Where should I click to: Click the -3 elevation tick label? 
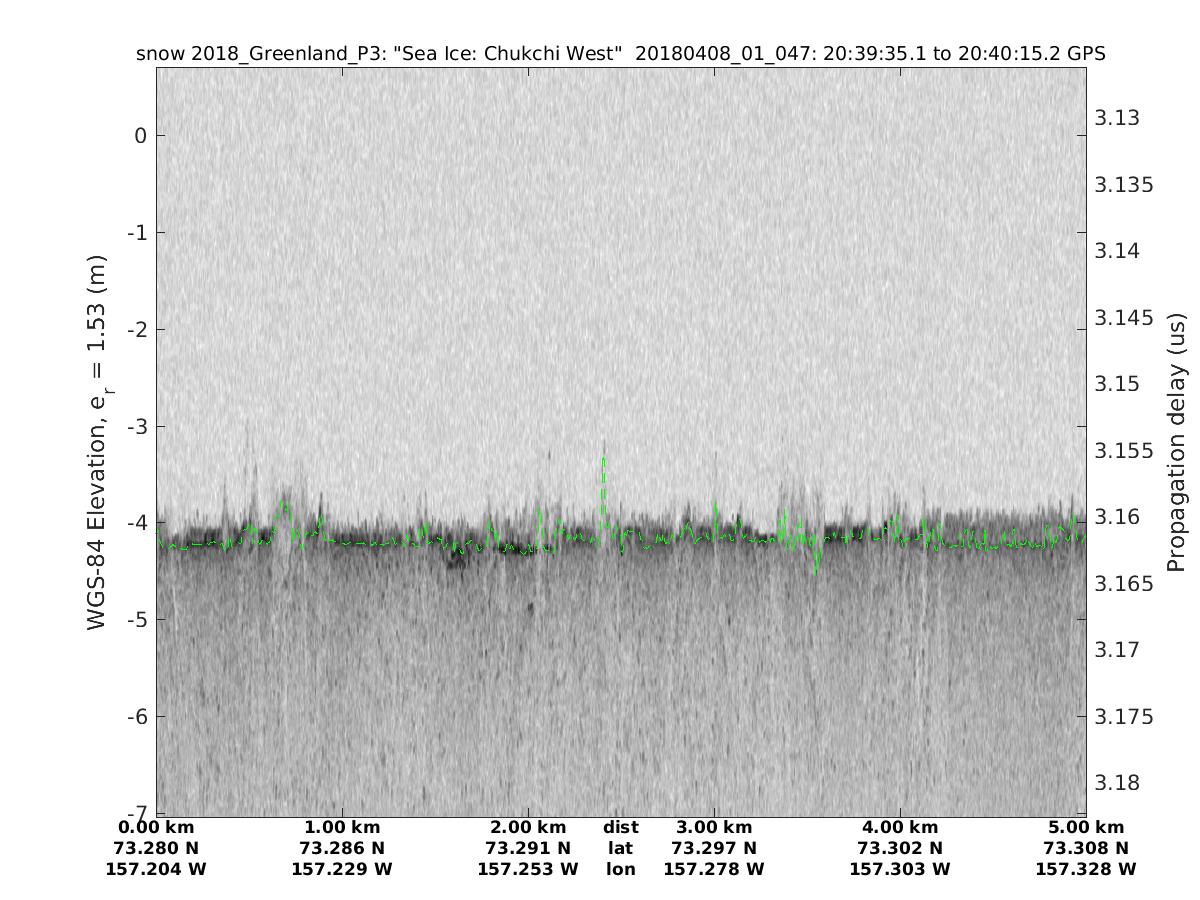(138, 426)
